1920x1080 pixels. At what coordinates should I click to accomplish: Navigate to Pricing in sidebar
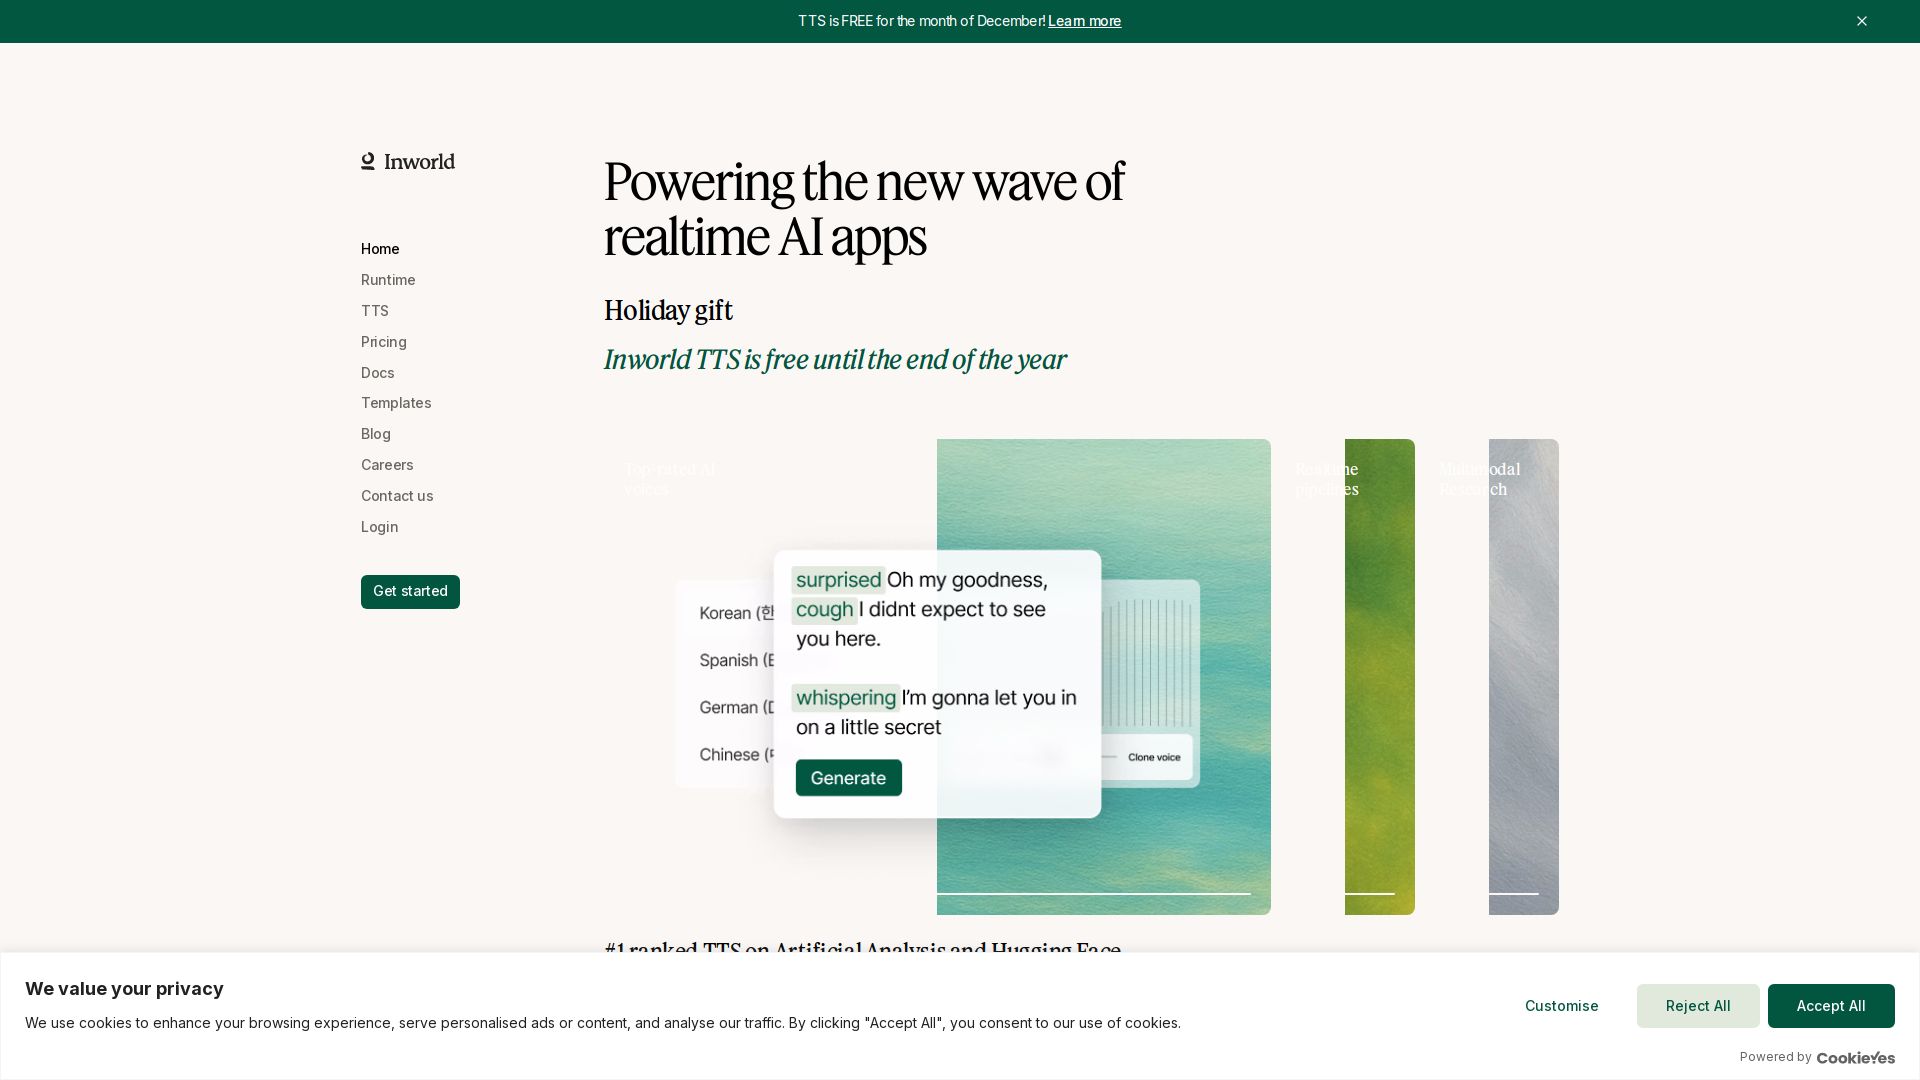[384, 342]
